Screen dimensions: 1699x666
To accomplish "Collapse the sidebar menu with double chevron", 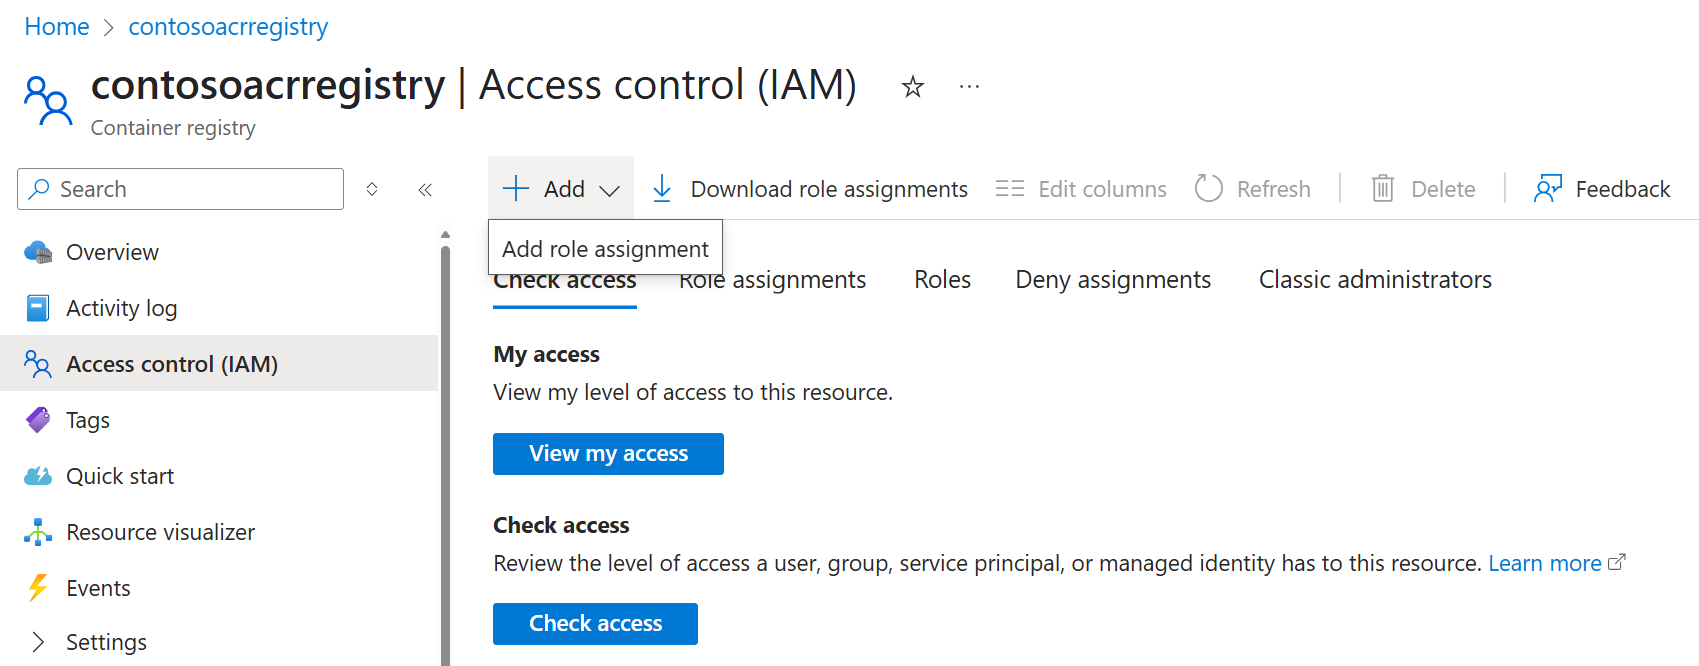I will point(425,189).
